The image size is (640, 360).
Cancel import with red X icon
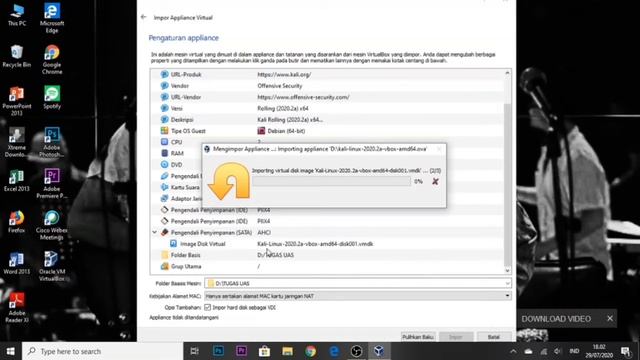coord(435,181)
